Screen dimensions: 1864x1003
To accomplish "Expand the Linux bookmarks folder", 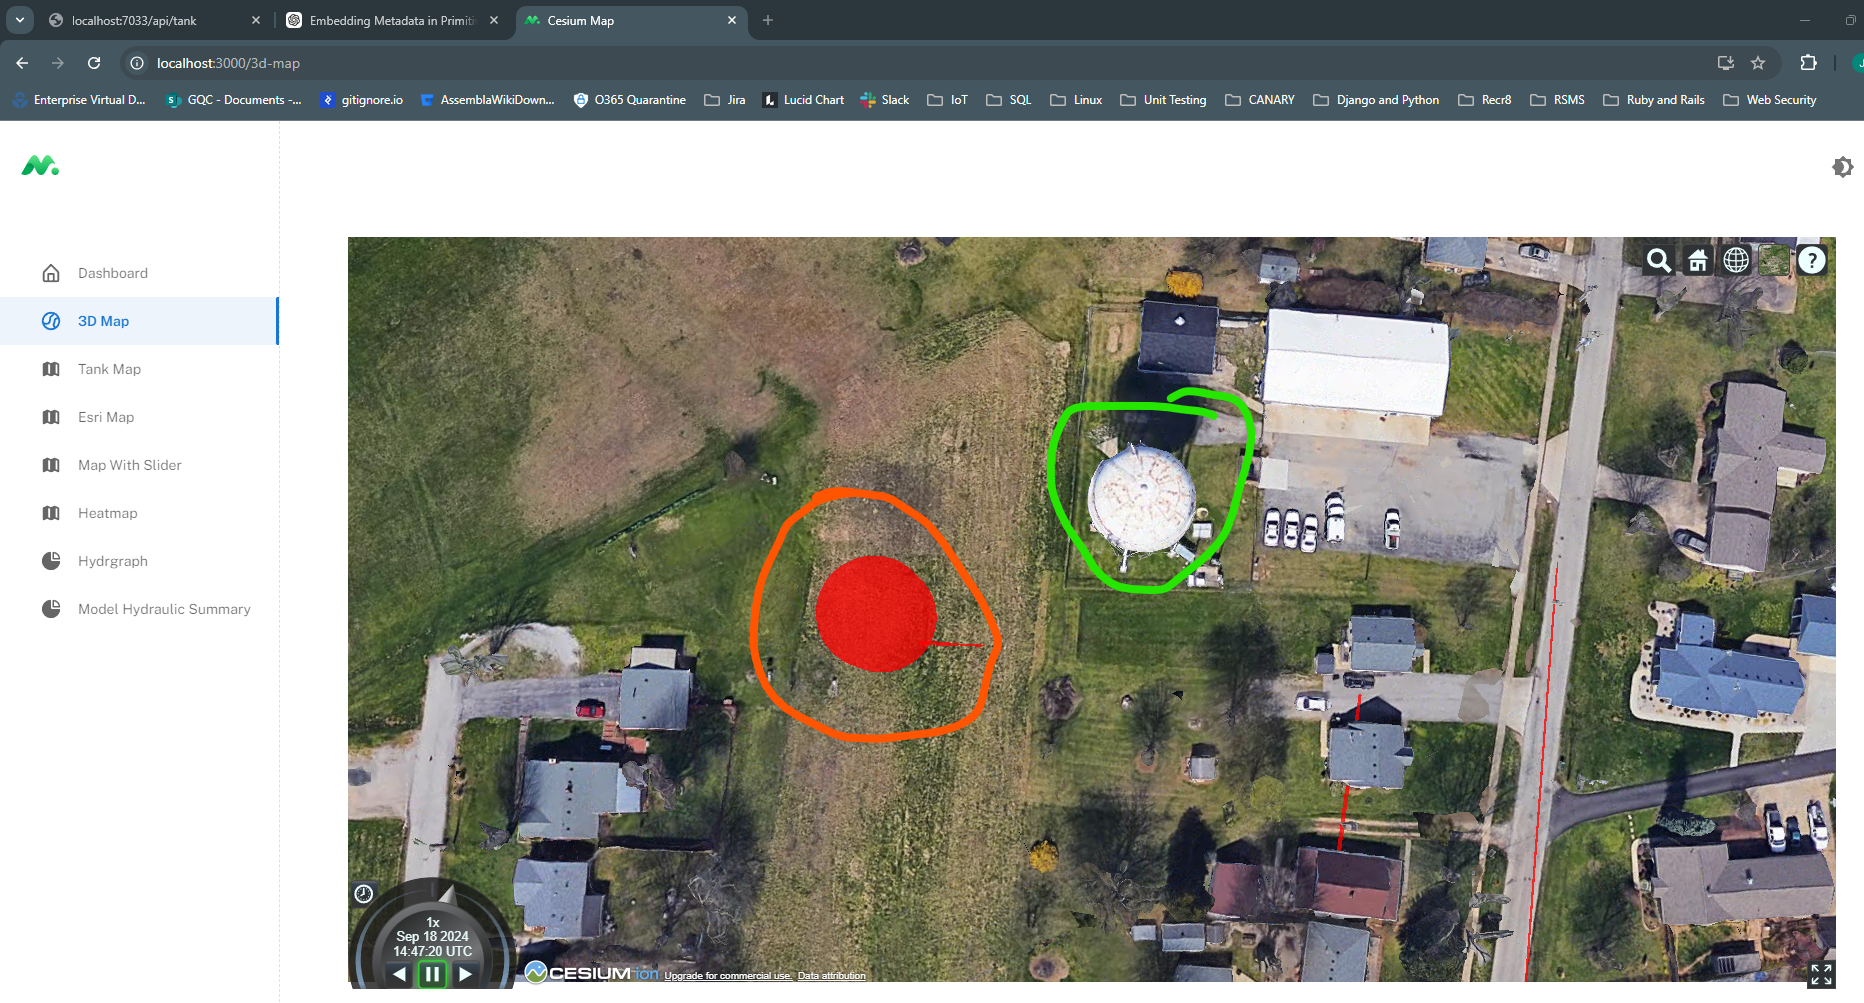I will click(1076, 100).
